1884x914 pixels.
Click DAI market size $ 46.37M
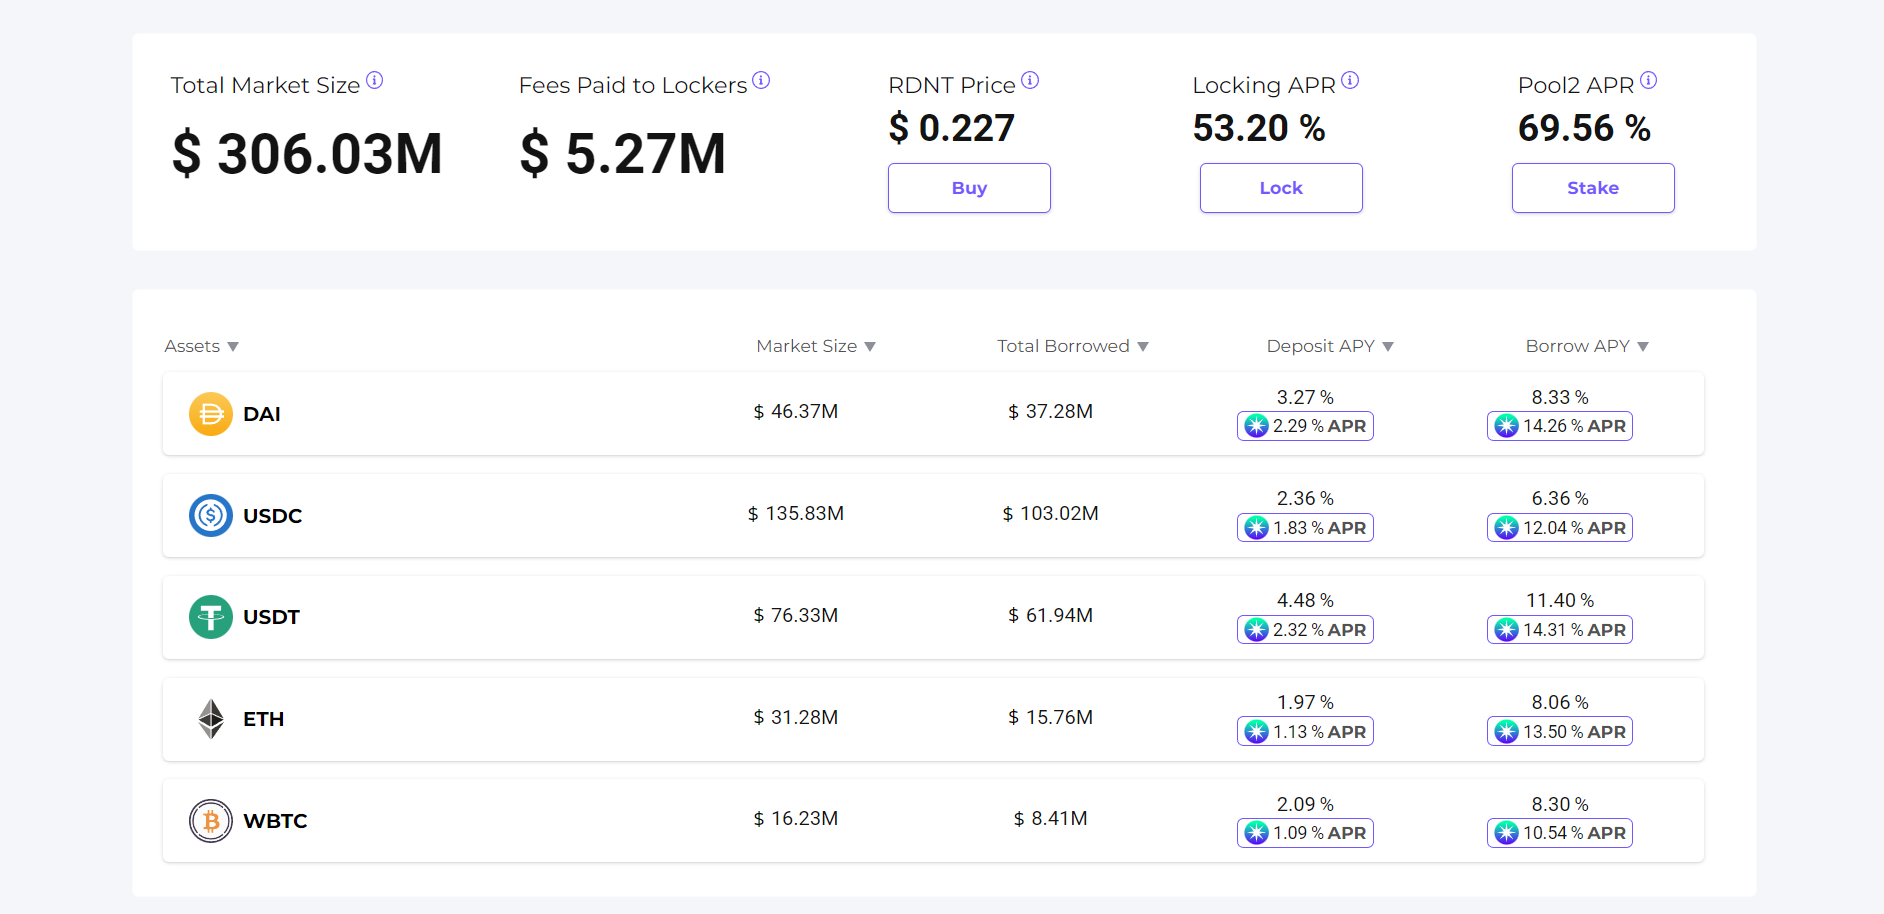pos(796,412)
